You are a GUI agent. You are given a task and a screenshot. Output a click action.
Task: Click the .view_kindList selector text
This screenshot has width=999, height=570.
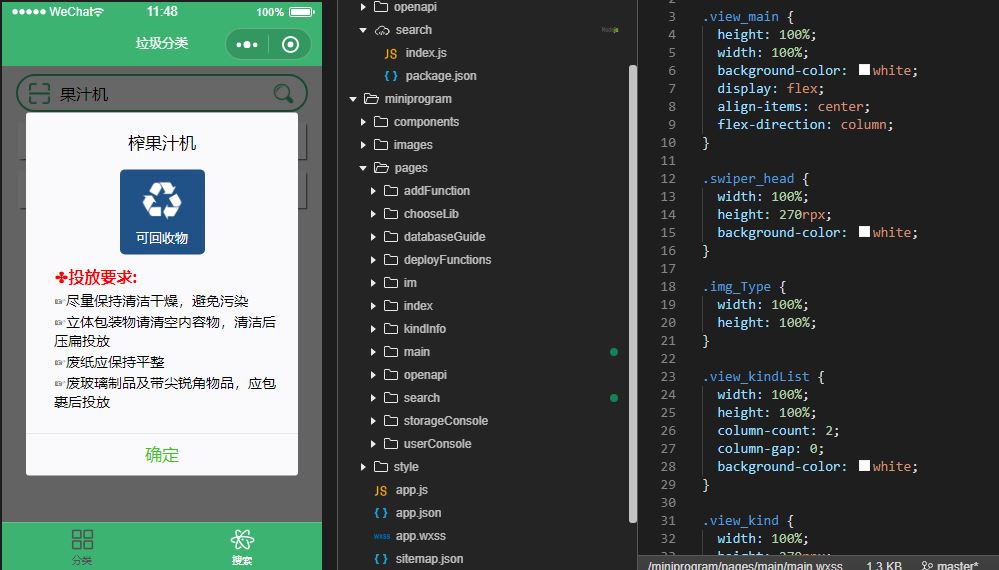[x=756, y=376]
